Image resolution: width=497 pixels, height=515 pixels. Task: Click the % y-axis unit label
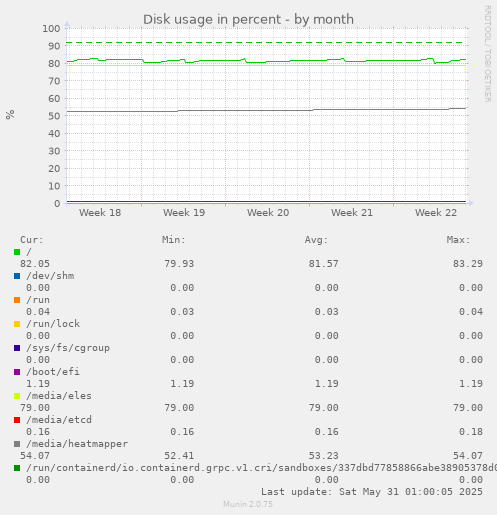[x=10, y=115]
